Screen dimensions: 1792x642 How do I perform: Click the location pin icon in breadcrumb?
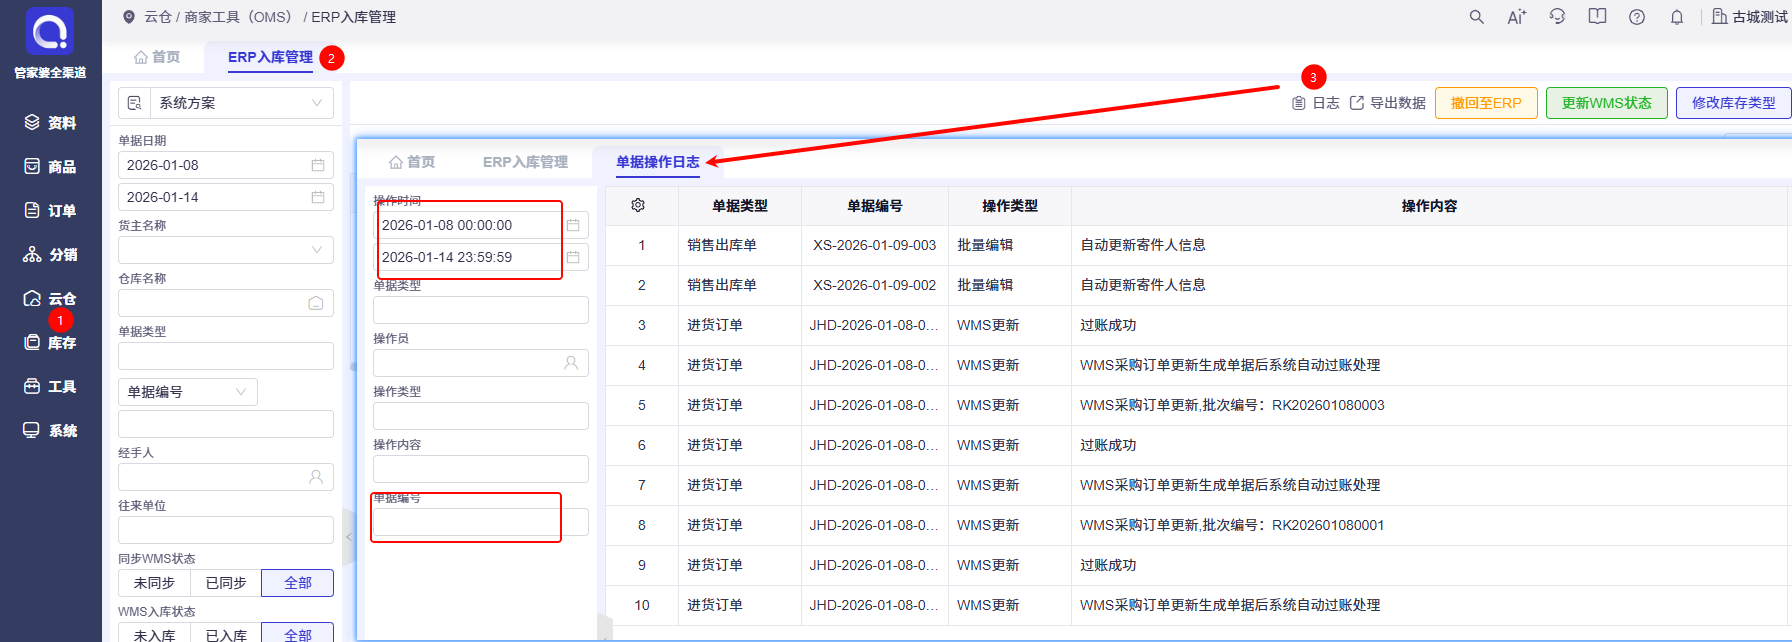(x=129, y=17)
